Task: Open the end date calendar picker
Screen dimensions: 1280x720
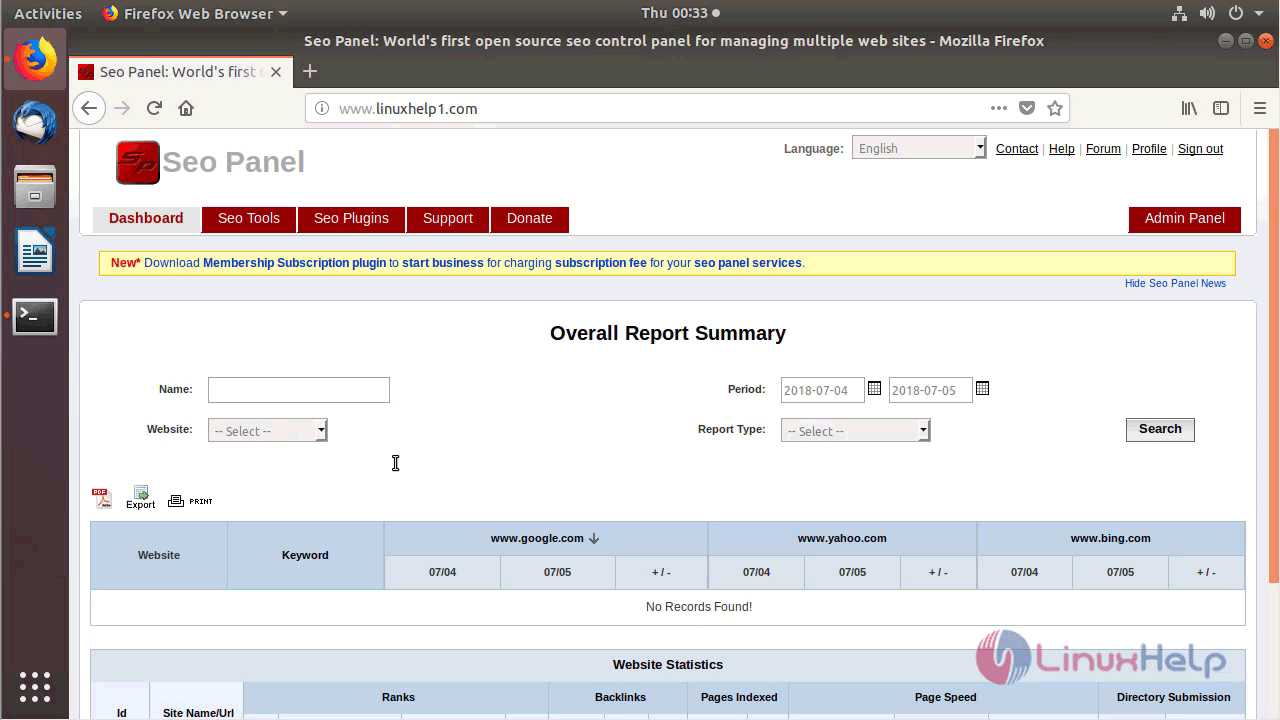Action: click(x=982, y=388)
